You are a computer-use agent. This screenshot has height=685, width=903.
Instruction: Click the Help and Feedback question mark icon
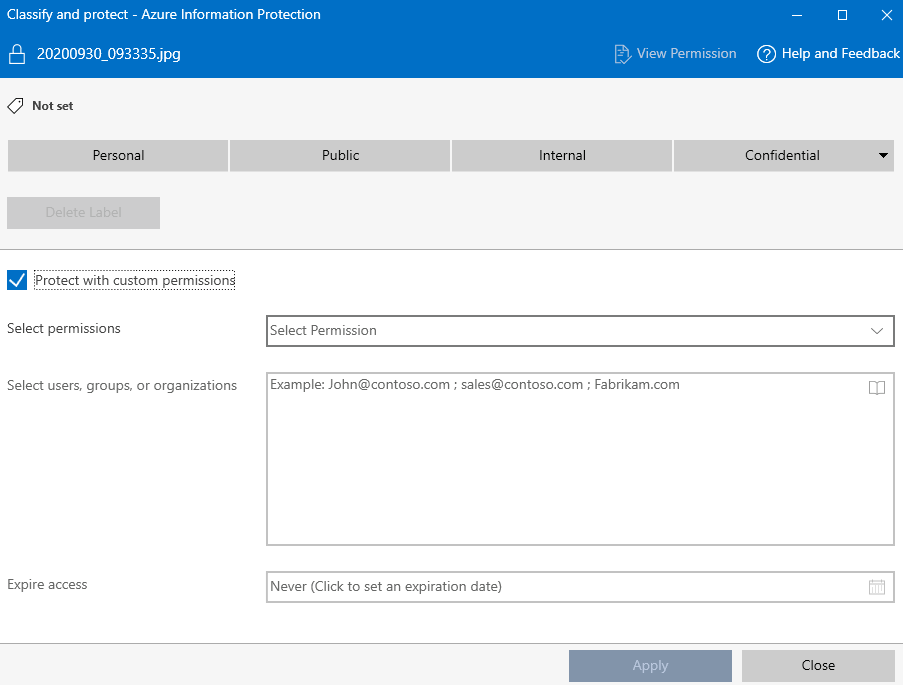(x=766, y=54)
